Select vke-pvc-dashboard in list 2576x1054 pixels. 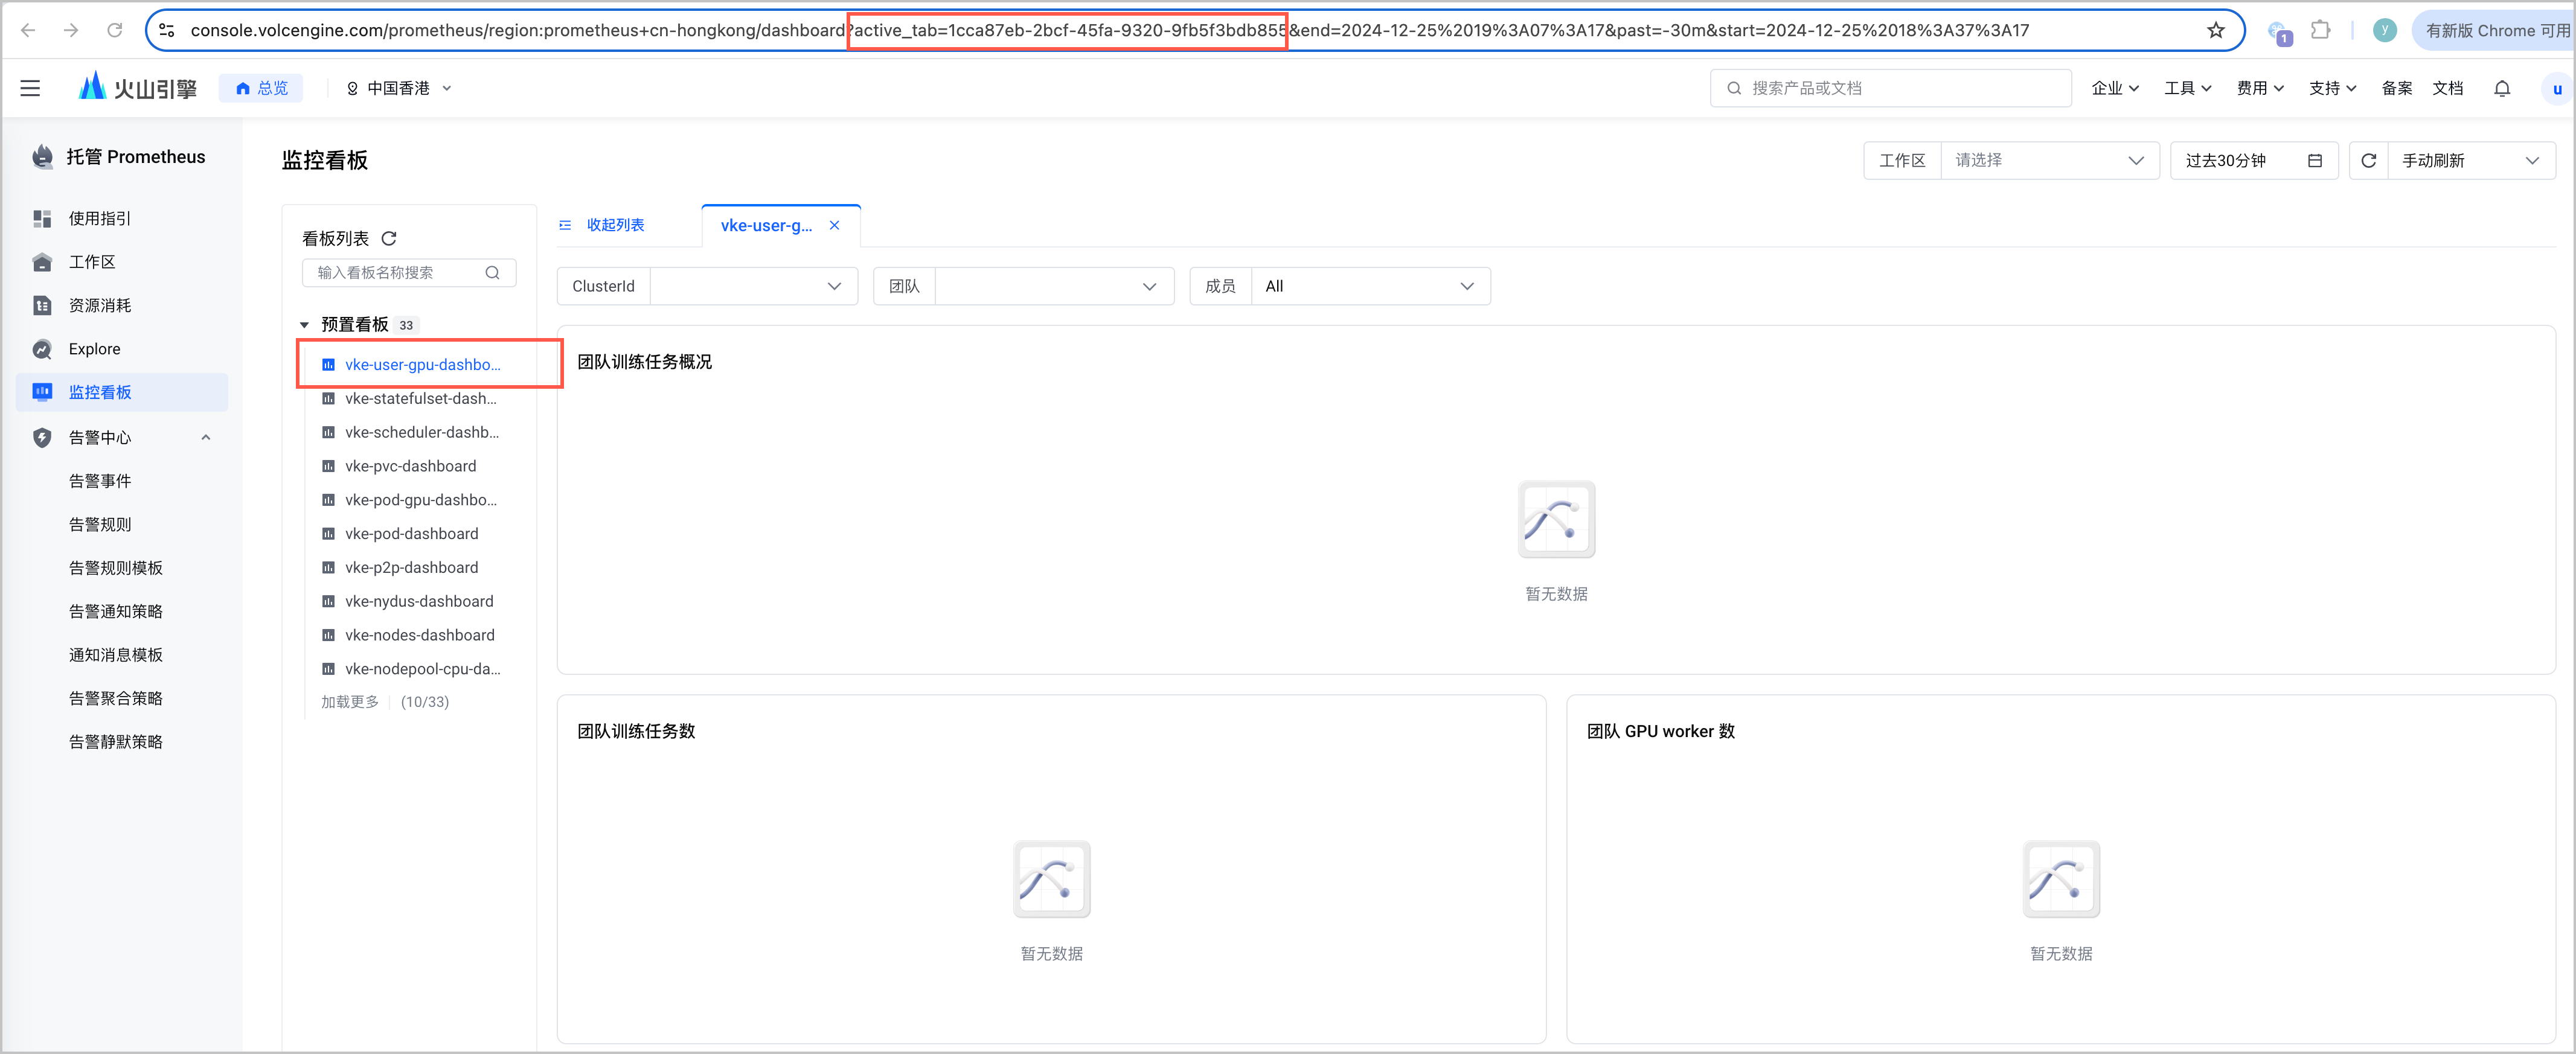point(410,466)
